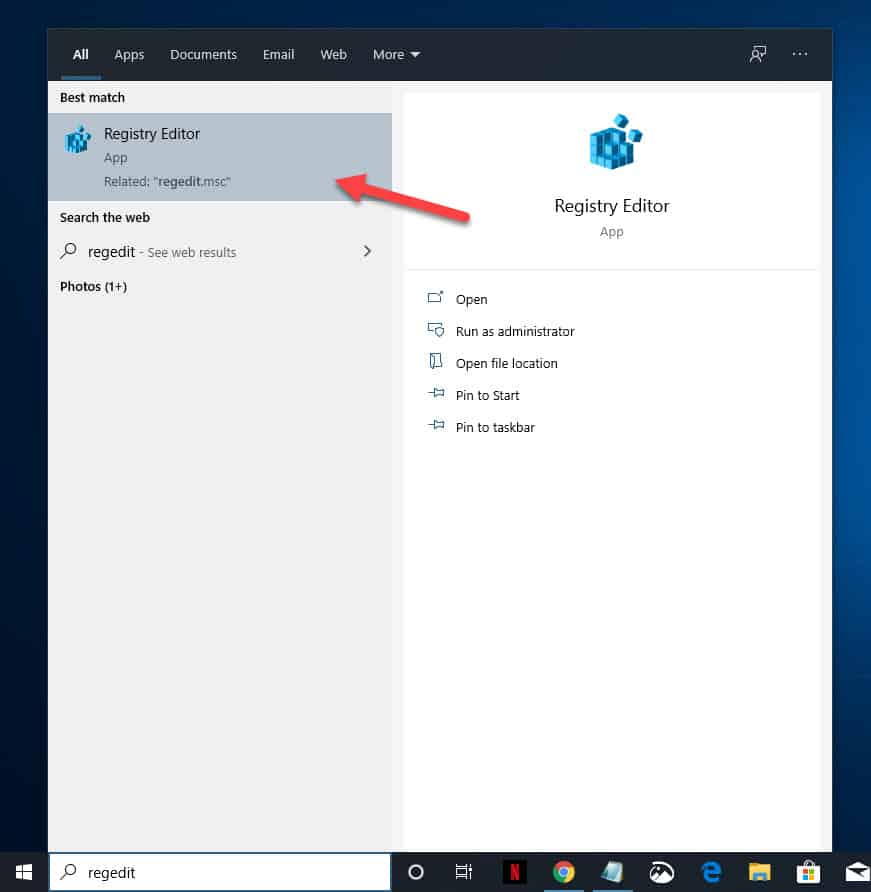Screen dimensions: 871x892
Task: Launch Microsoft Edge from the taskbar
Action: (711, 872)
